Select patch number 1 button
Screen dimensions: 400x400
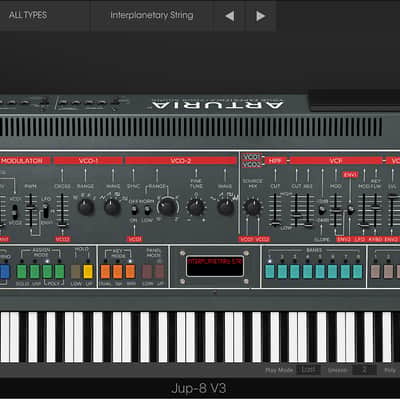[375, 272]
